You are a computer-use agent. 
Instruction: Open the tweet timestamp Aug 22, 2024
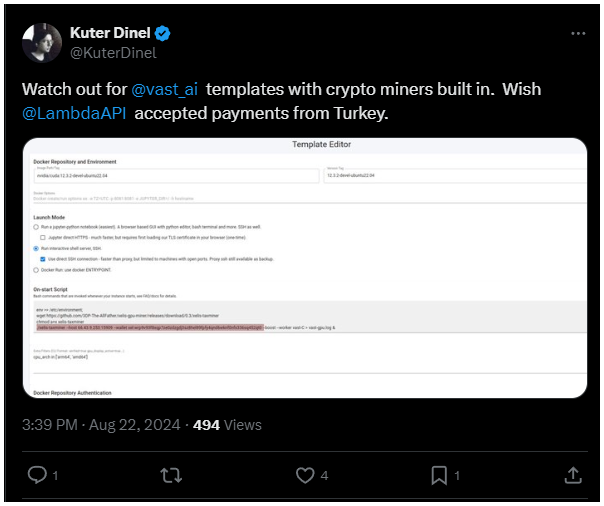[134, 425]
